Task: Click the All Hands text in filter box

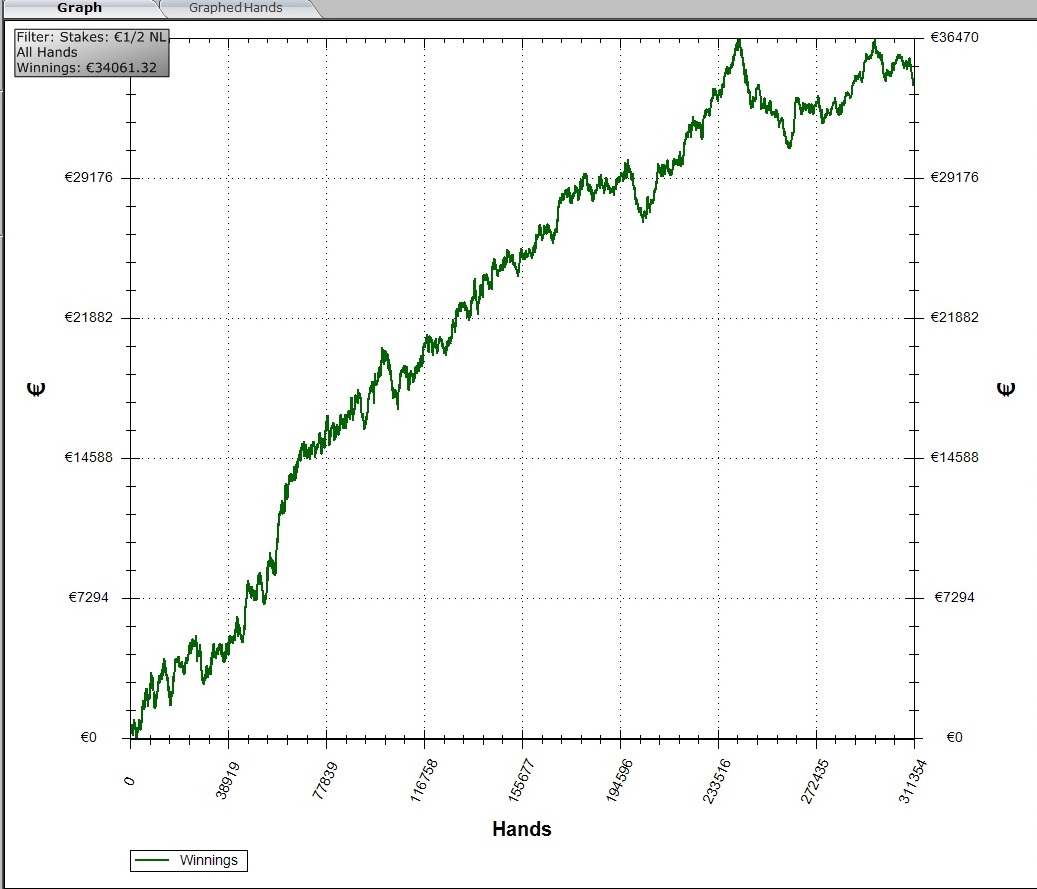Action: point(47,52)
